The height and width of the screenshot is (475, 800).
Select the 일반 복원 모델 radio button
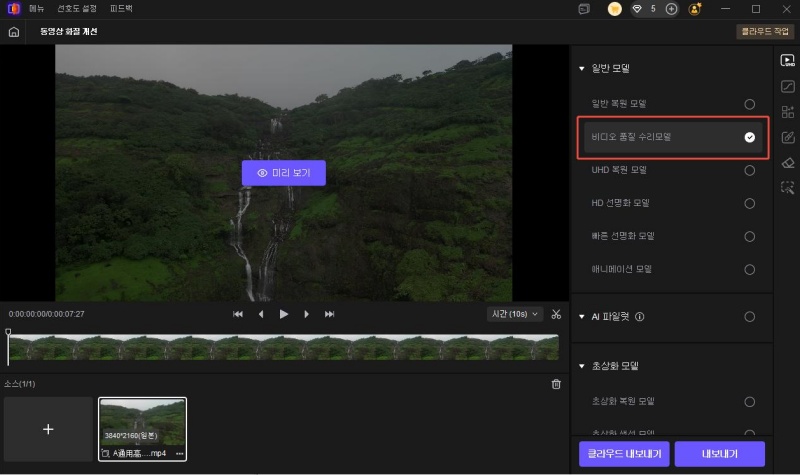click(x=749, y=104)
